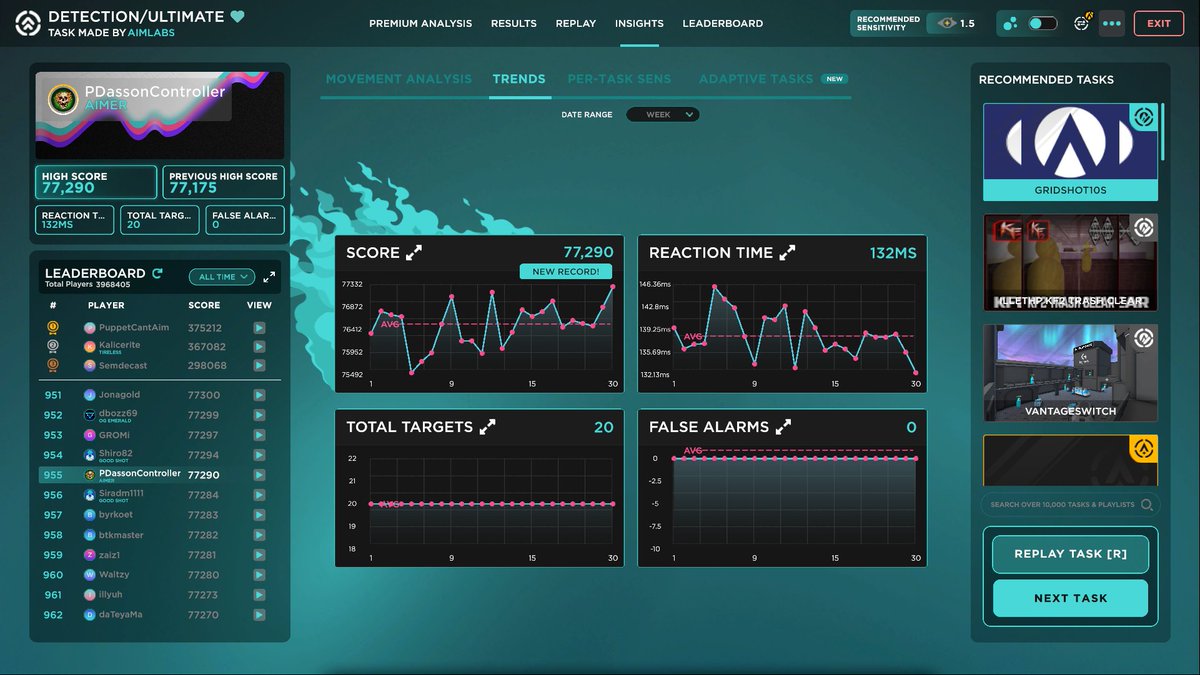The height and width of the screenshot is (675, 1200).
Task: Switch to Results tab
Action: tap(513, 23)
